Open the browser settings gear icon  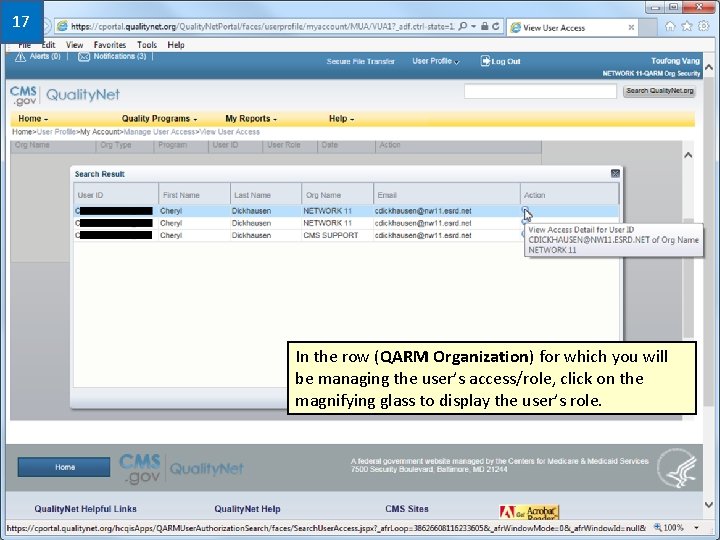point(703,26)
